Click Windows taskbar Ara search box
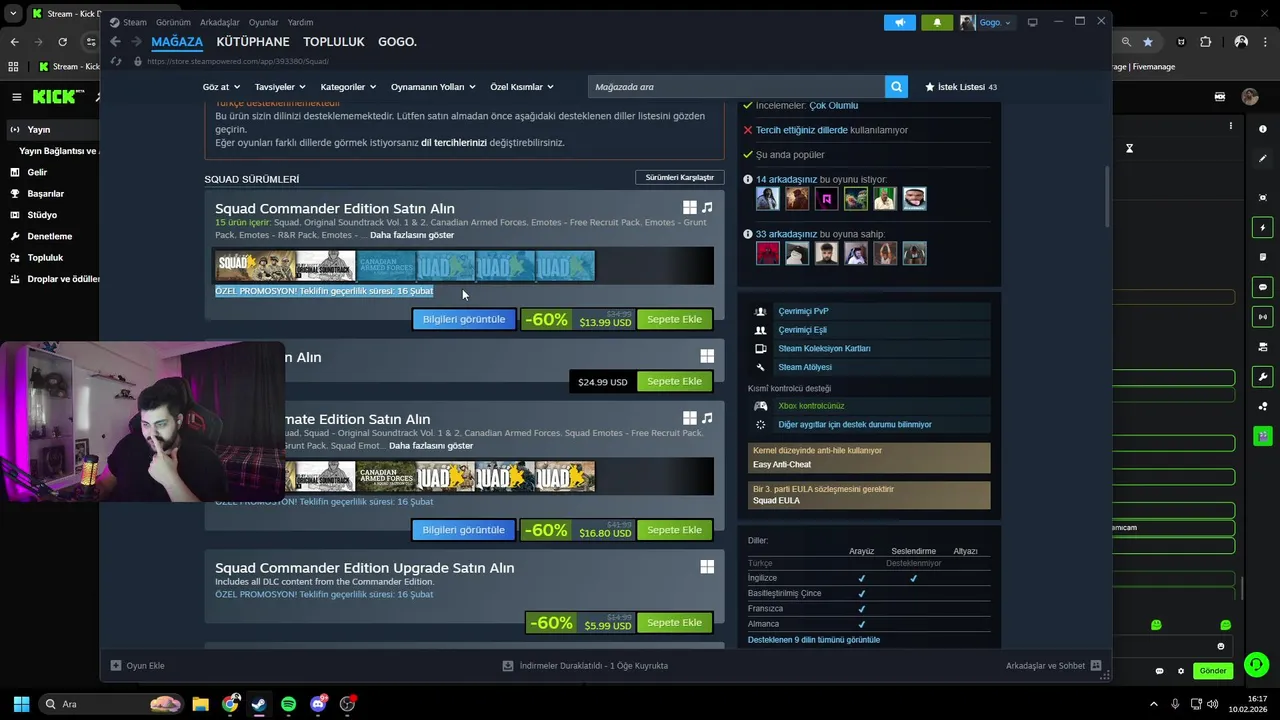 click(x=111, y=704)
